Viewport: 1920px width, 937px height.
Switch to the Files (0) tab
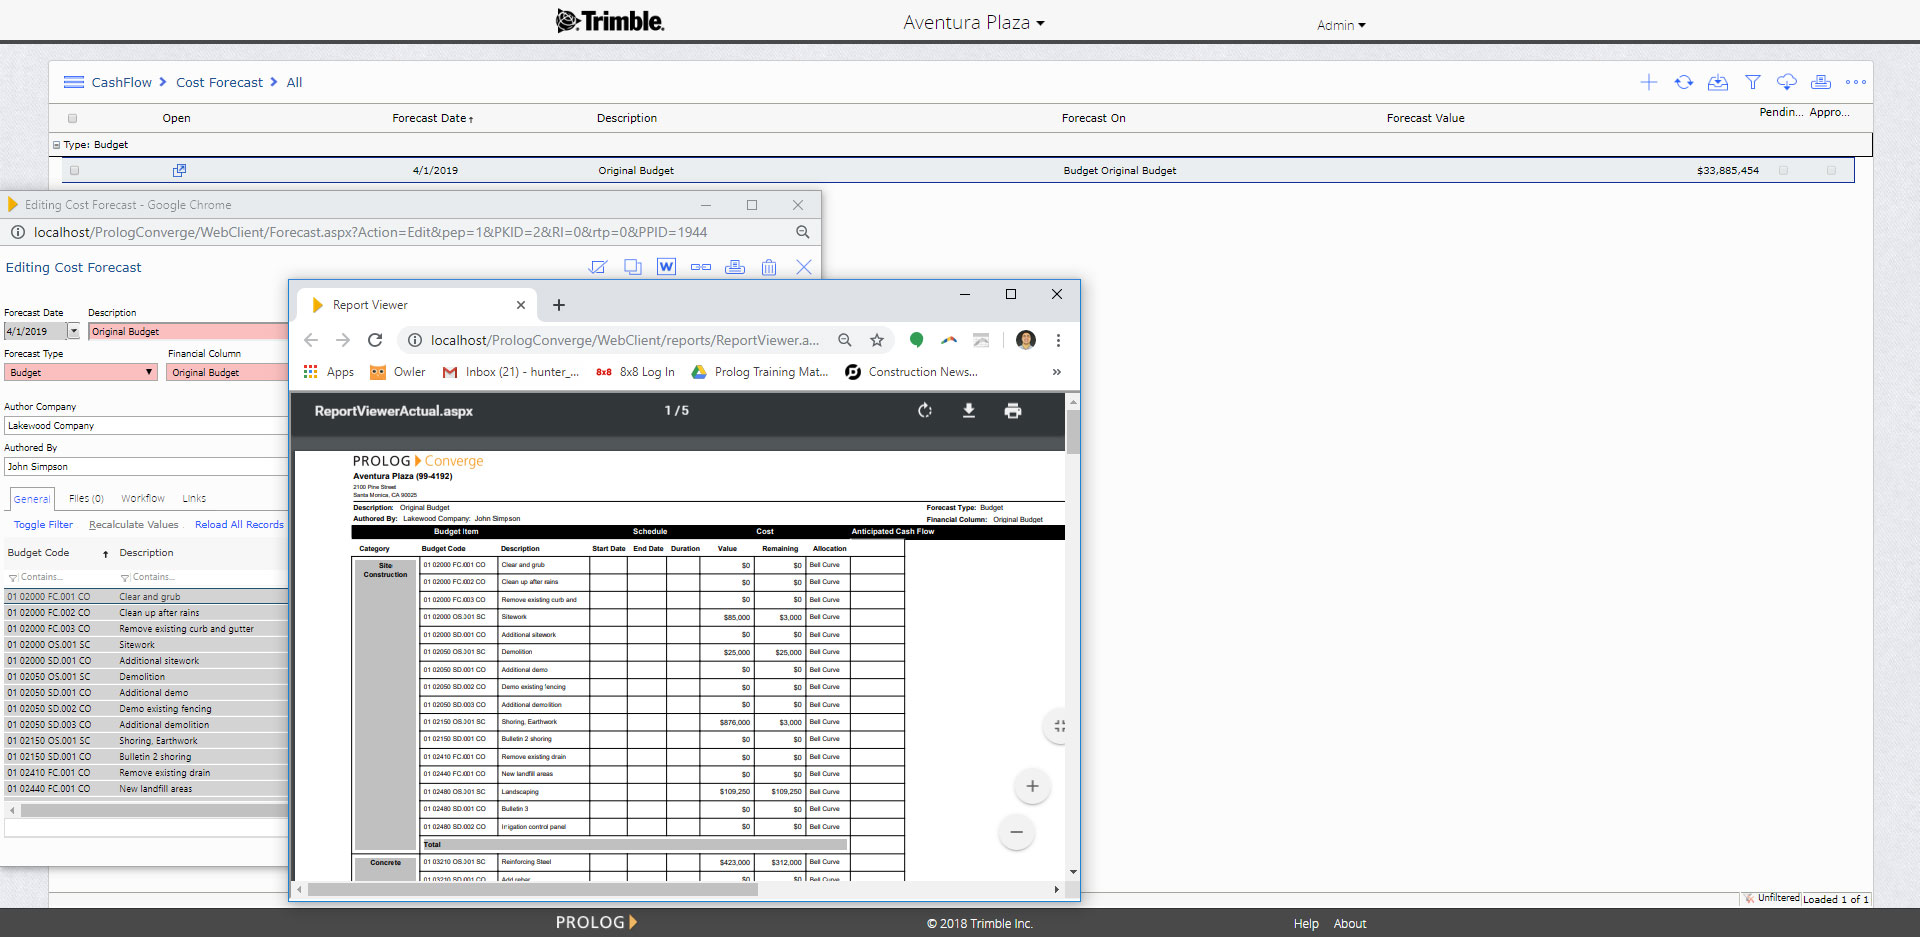click(x=86, y=498)
